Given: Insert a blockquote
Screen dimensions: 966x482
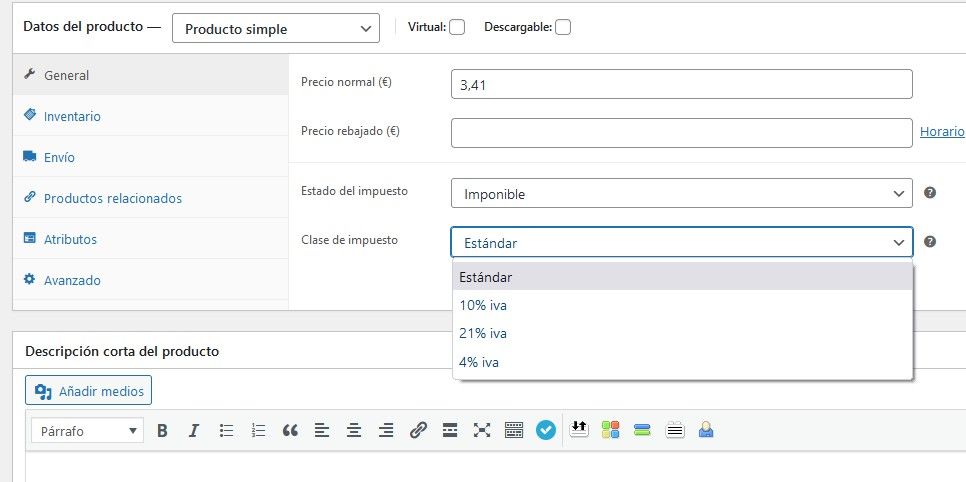Looking at the screenshot, I should coord(290,430).
